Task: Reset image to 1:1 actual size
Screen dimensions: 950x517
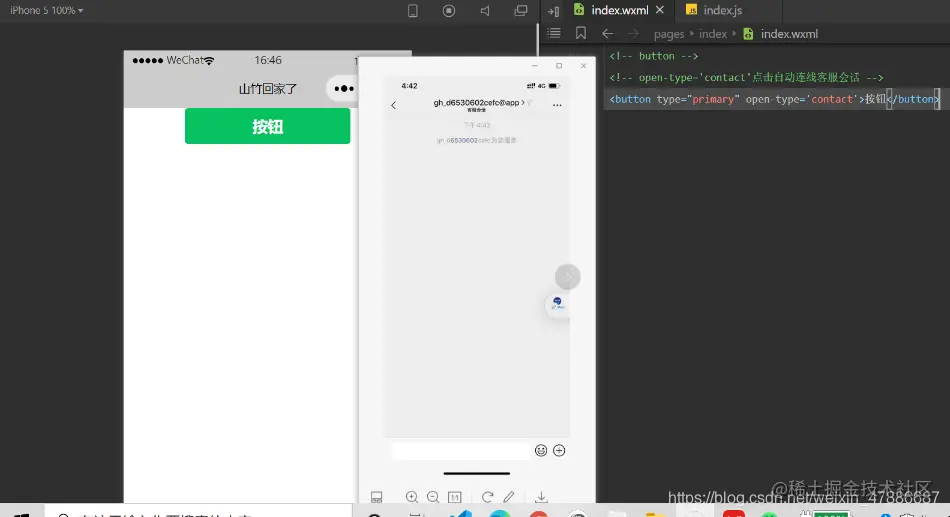Action: pos(454,497)
